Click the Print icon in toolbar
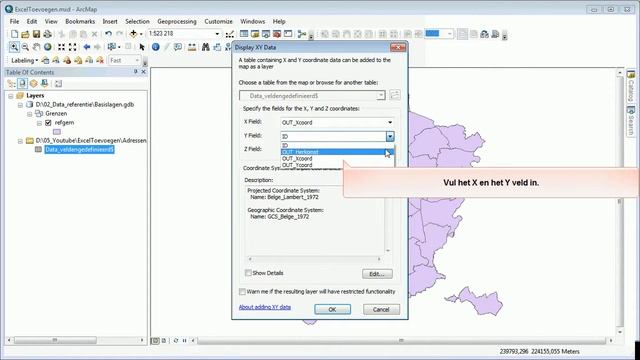640x360 pixels. coord(47,34)
